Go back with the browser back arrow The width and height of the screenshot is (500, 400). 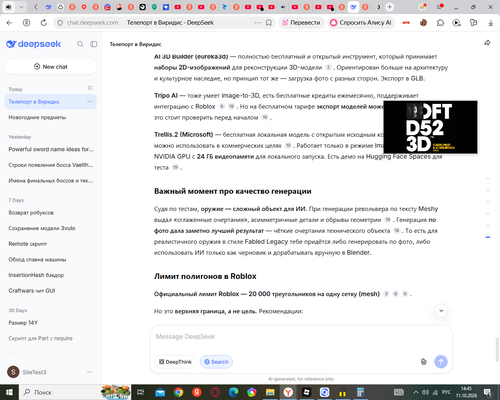point(9,23)
